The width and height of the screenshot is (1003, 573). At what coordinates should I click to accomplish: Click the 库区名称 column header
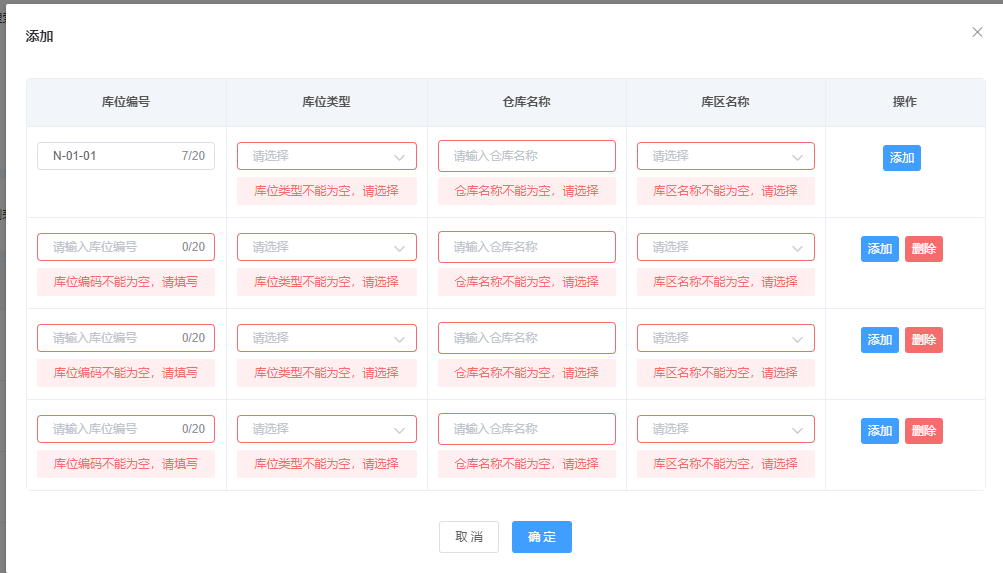pos(725,102)
